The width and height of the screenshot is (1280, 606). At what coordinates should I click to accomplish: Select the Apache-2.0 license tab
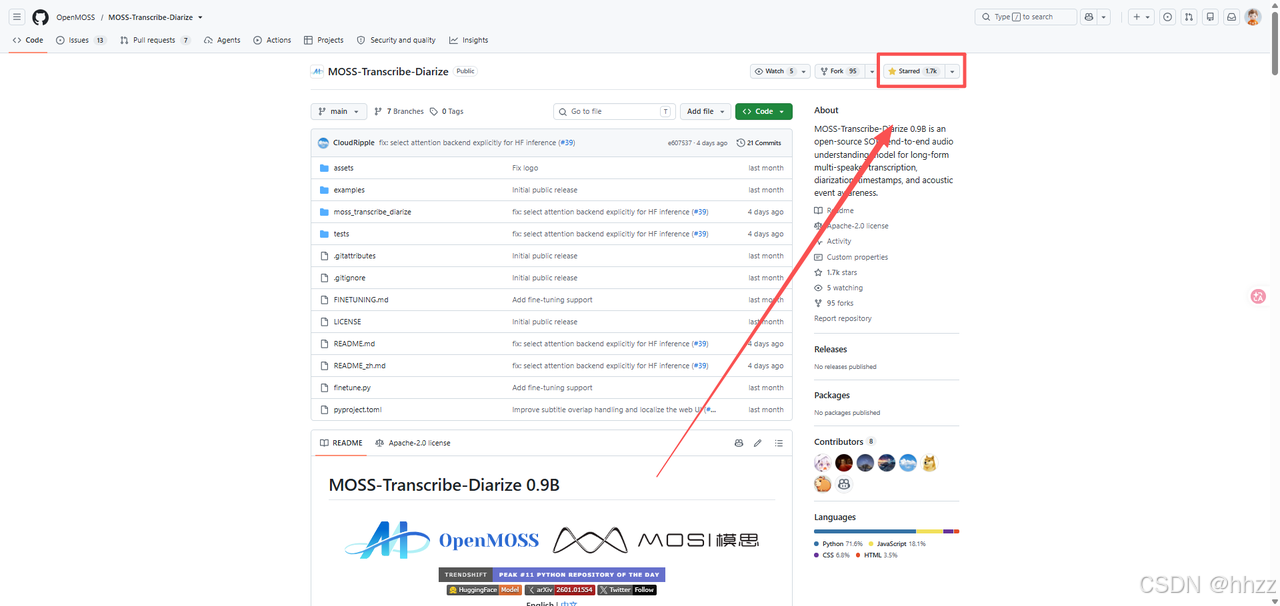click(413, 443)
